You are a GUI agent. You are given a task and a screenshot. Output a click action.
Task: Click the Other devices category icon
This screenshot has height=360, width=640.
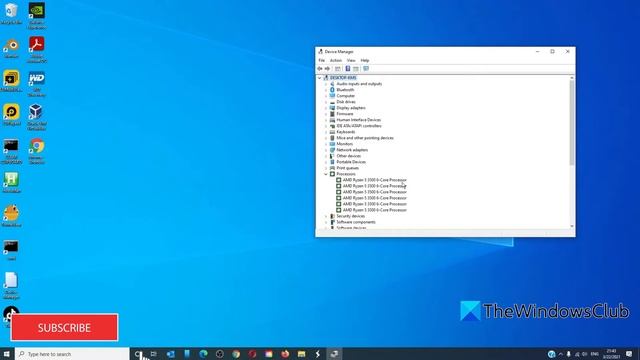coord(332,156)
